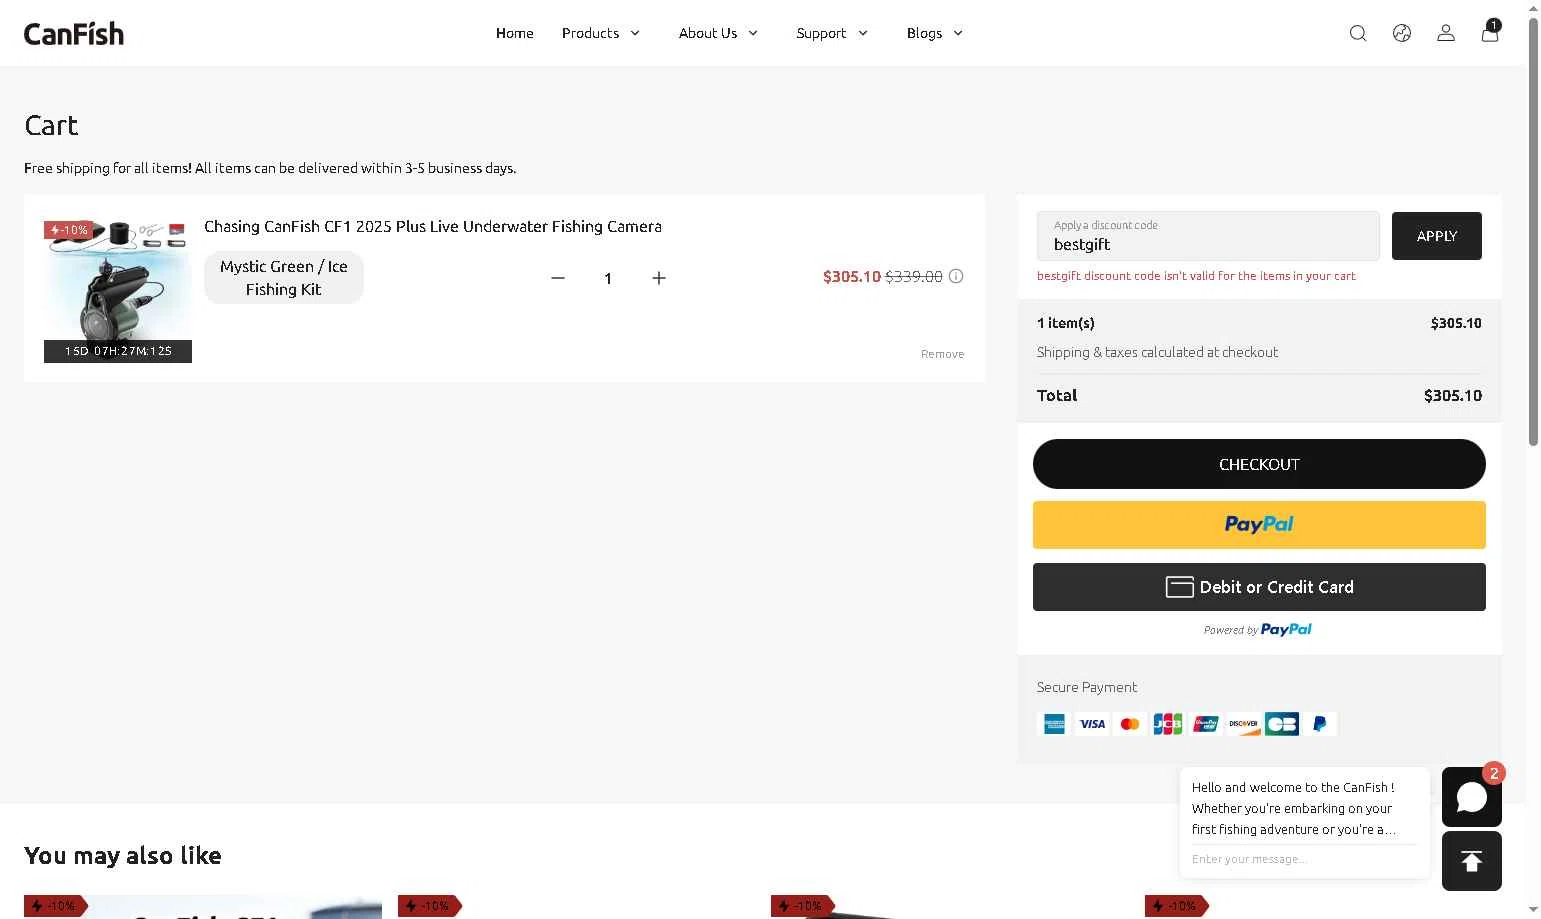Expand the Products menu chevron
The image size is (1541, 919).
pyautogui.click(x=635, y=33)
